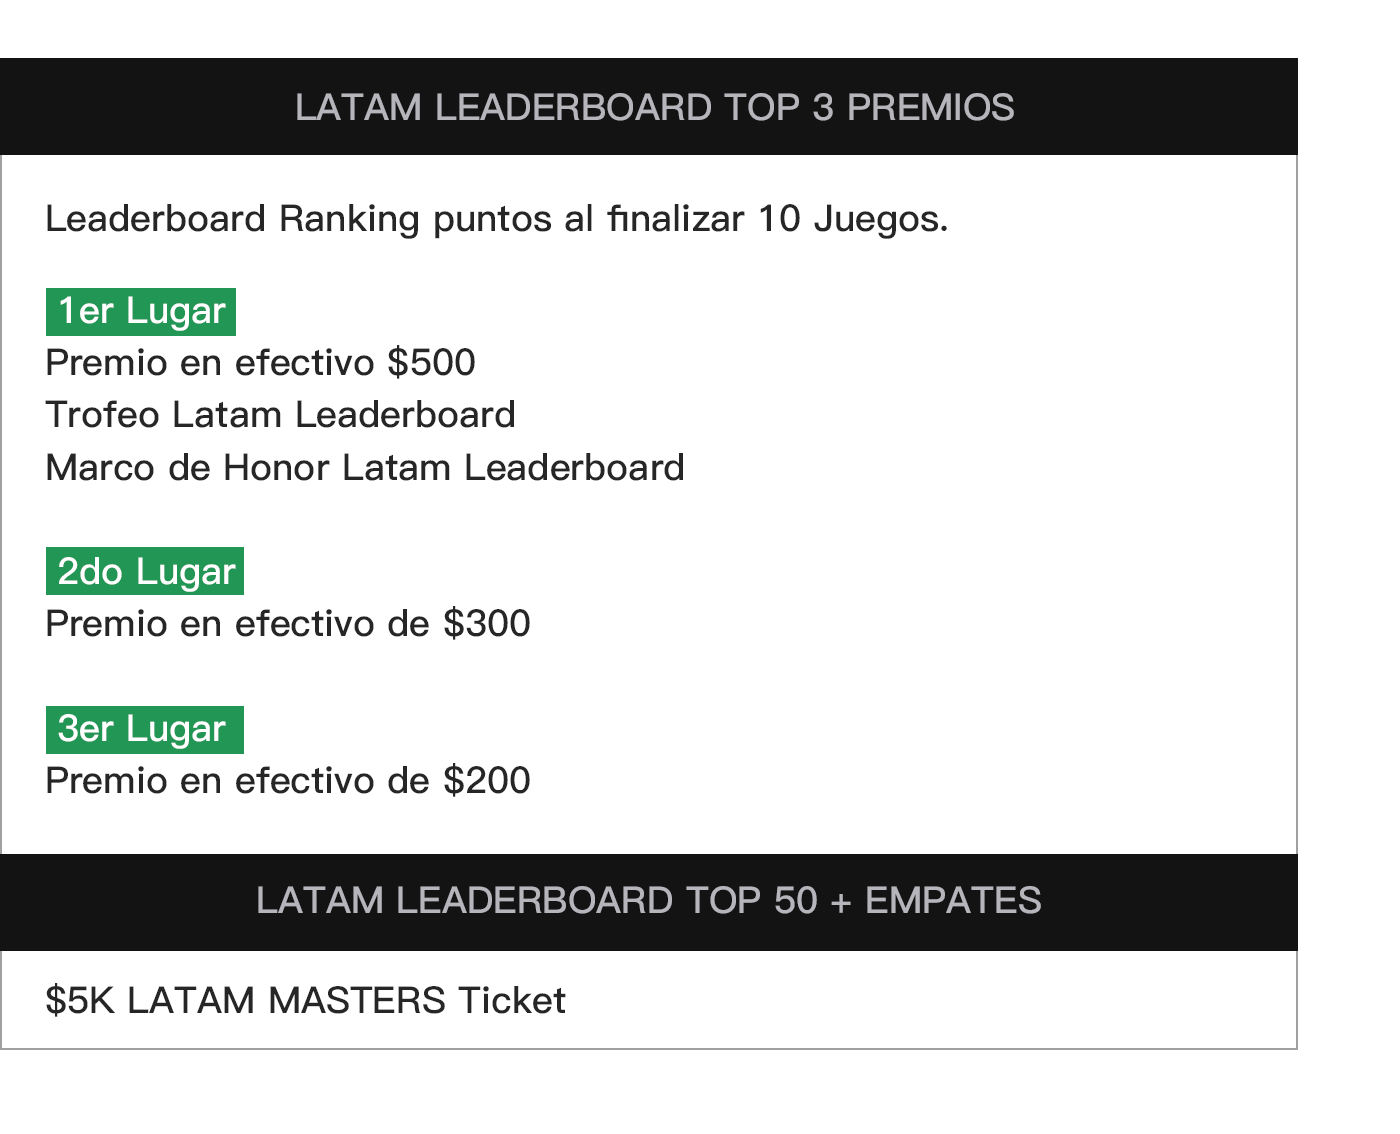1400x1134 pixels.
Task: Click Premio en efectivo de $300 line
Action: pos(288,624)
